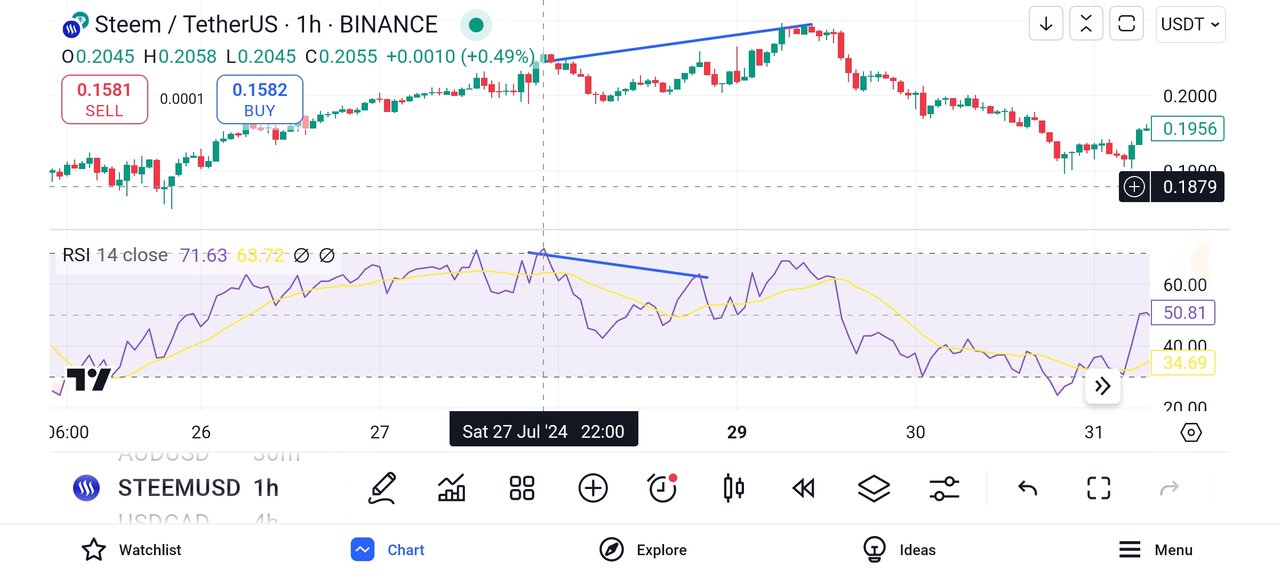Open the Watchlist tab

(x=131, y=550)
